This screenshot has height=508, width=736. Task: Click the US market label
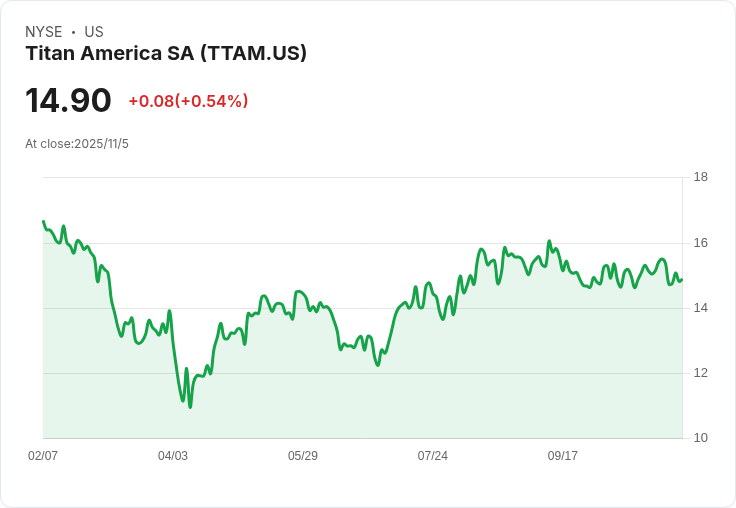click(x=94, y=32)
